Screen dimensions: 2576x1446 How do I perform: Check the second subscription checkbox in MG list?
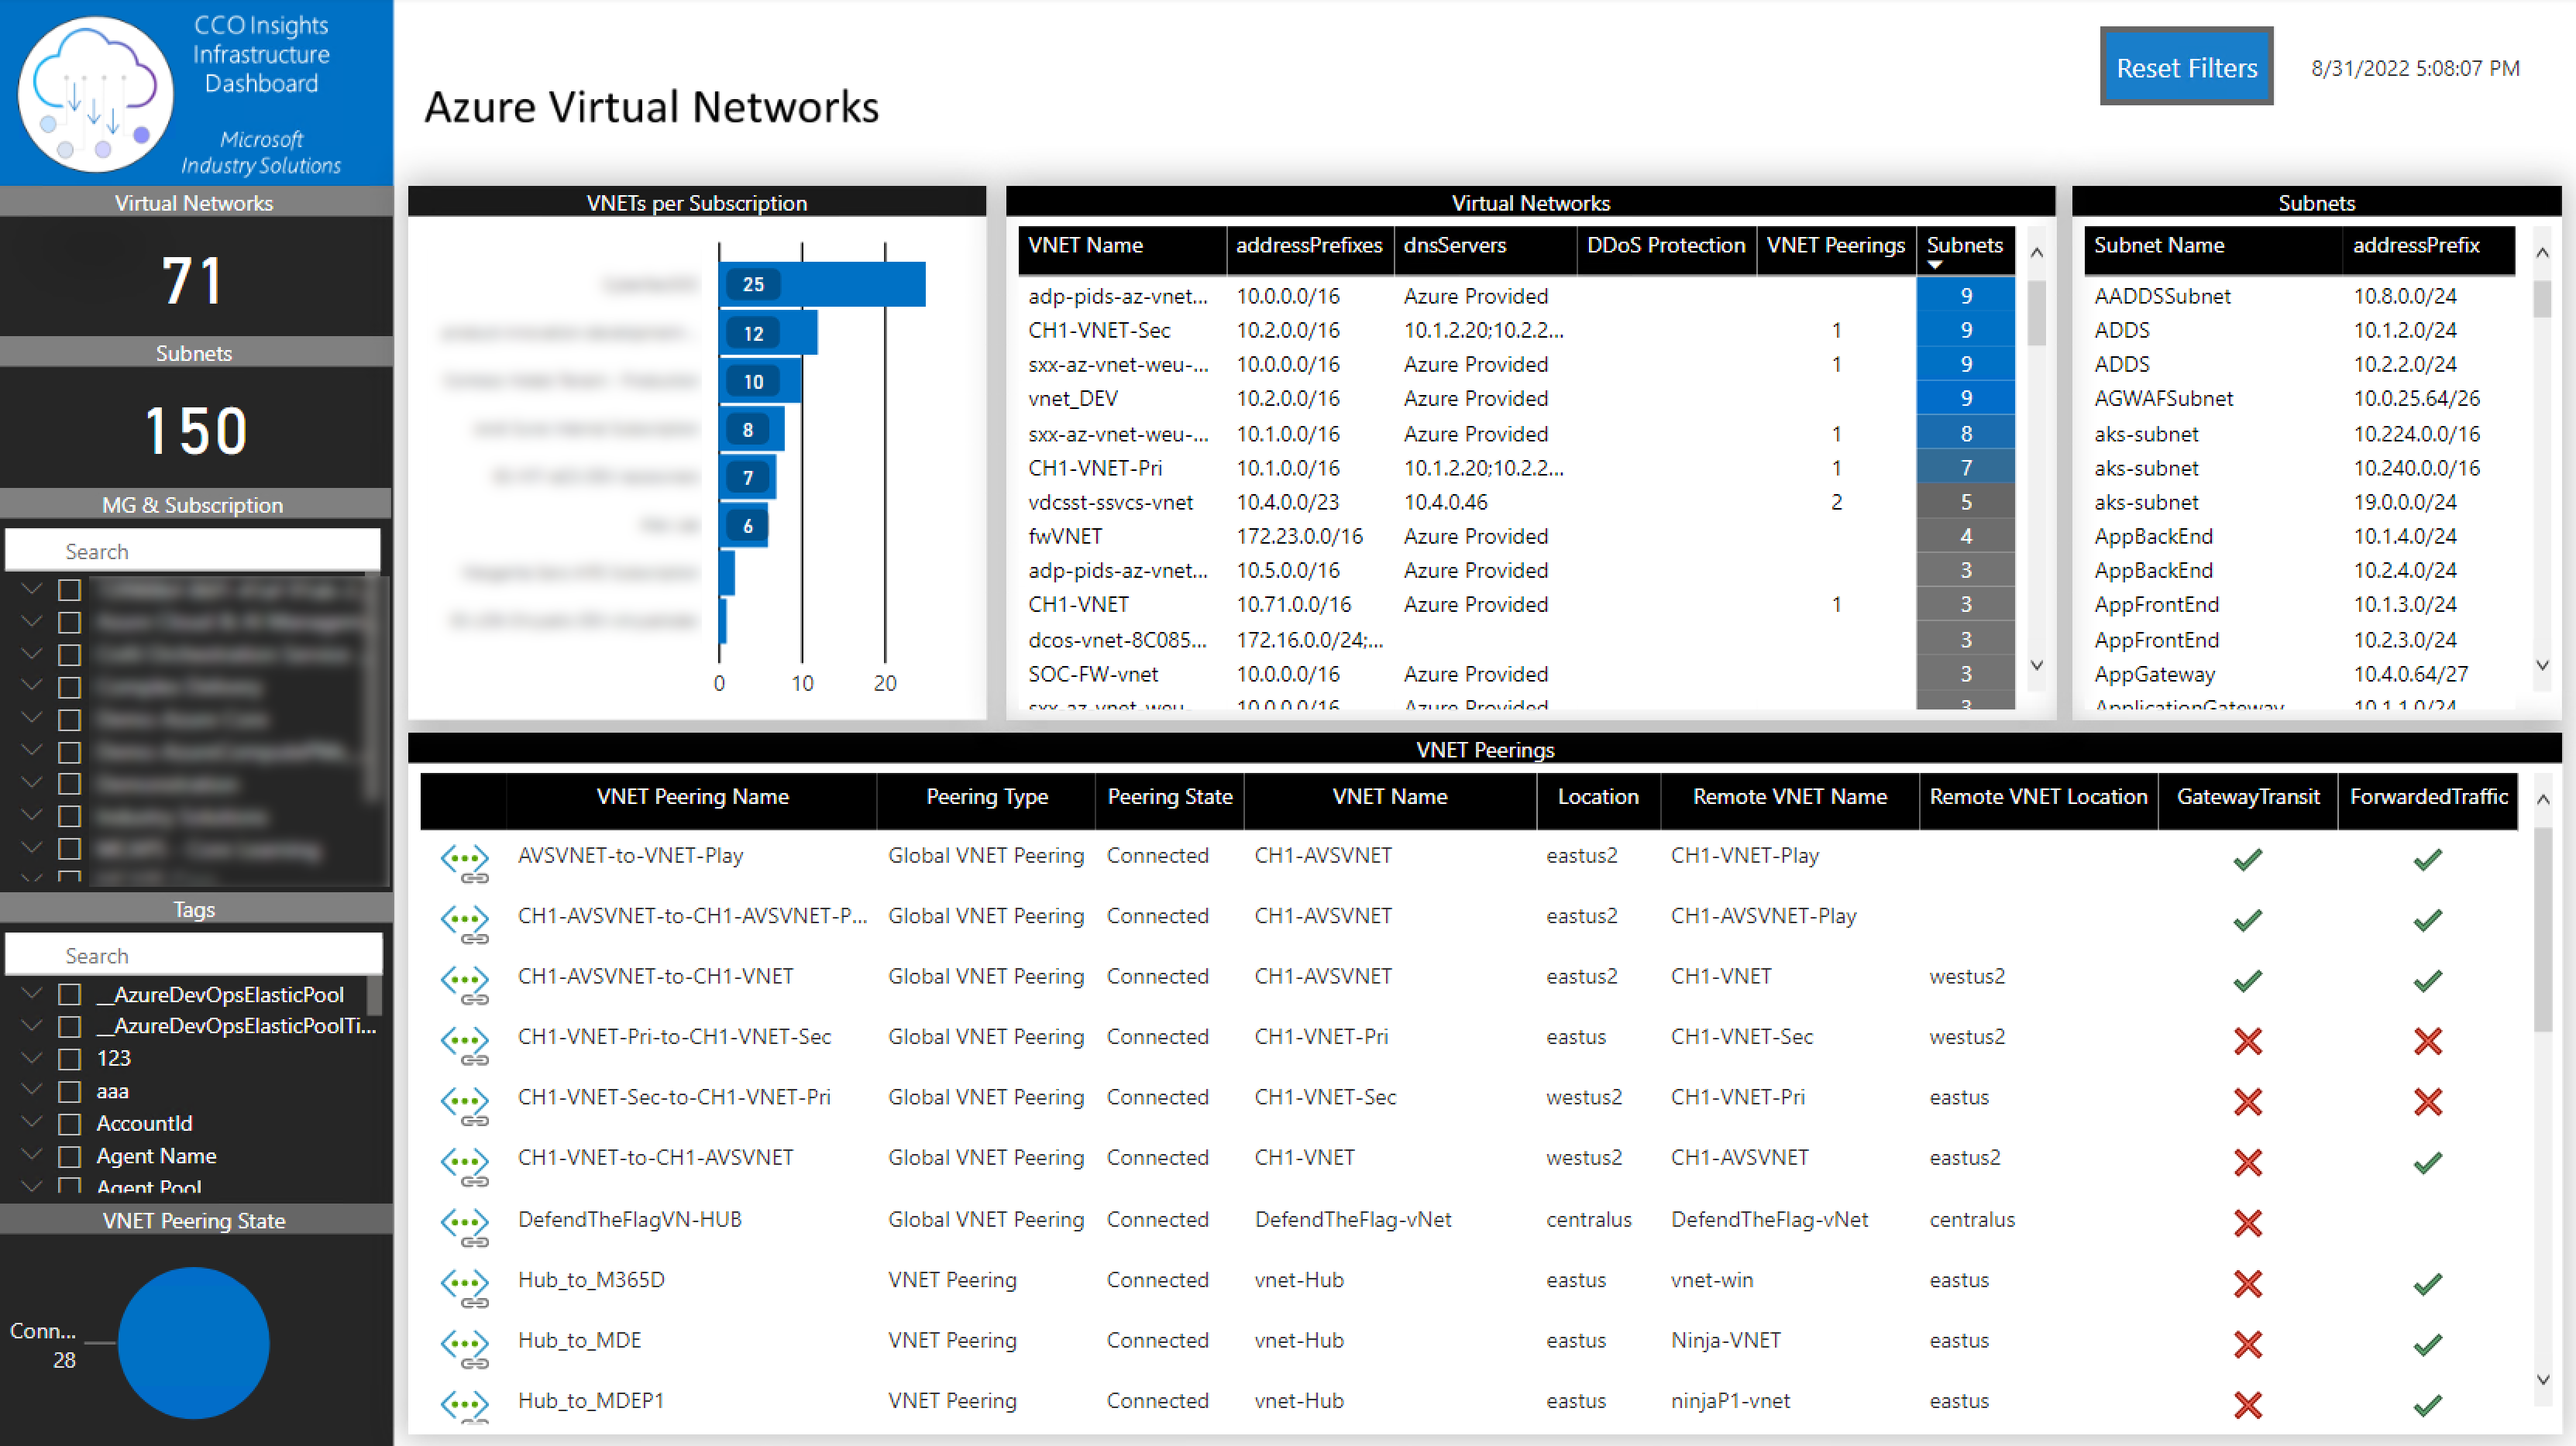(69, 623)
